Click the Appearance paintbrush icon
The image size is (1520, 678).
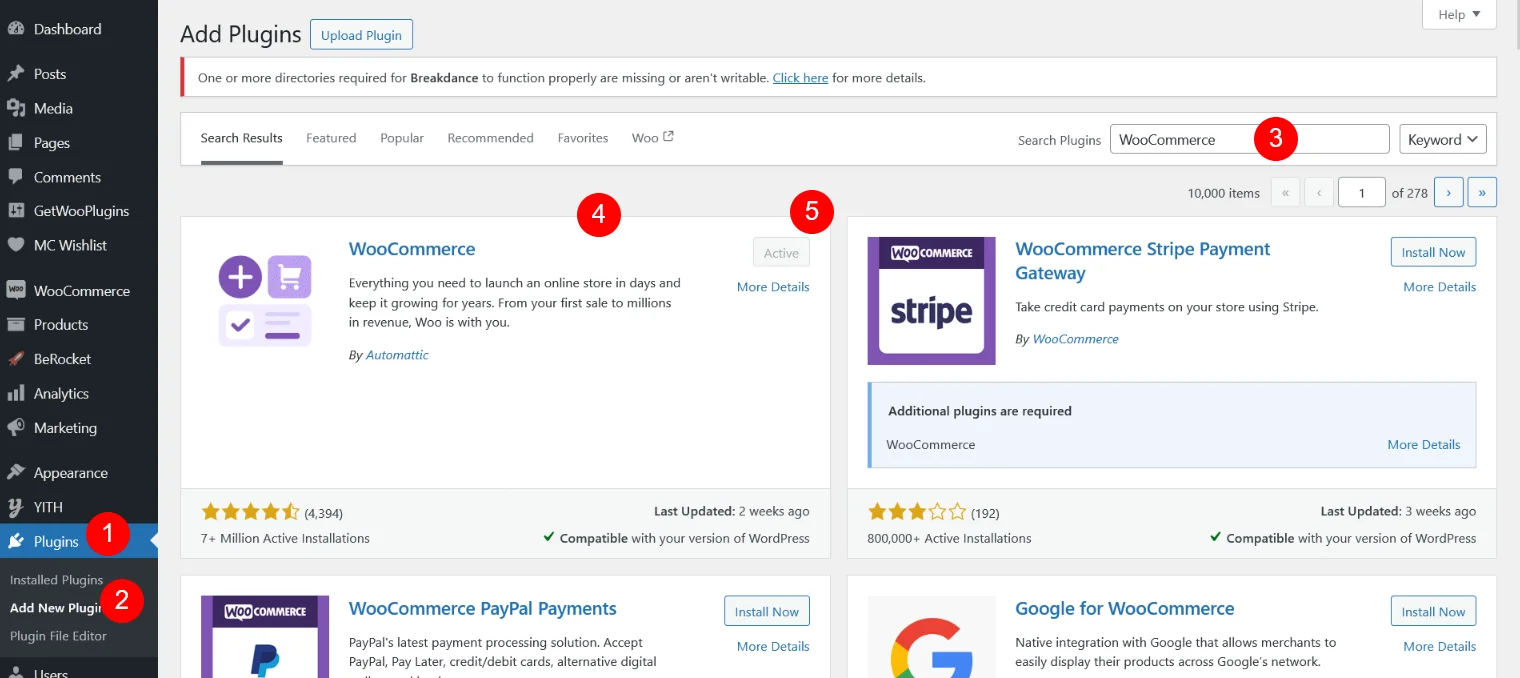coord(16,473)
